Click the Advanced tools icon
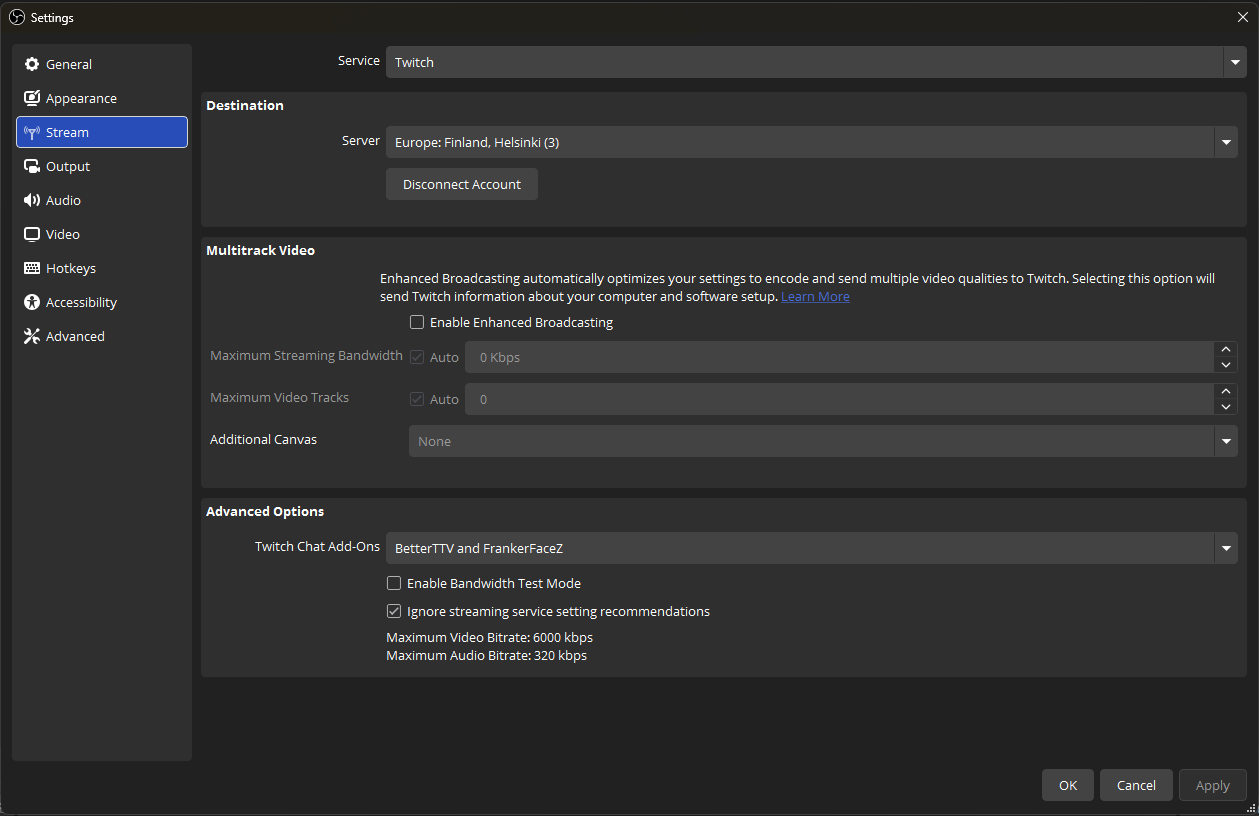The image size is (1259, 816). point(31,336)
